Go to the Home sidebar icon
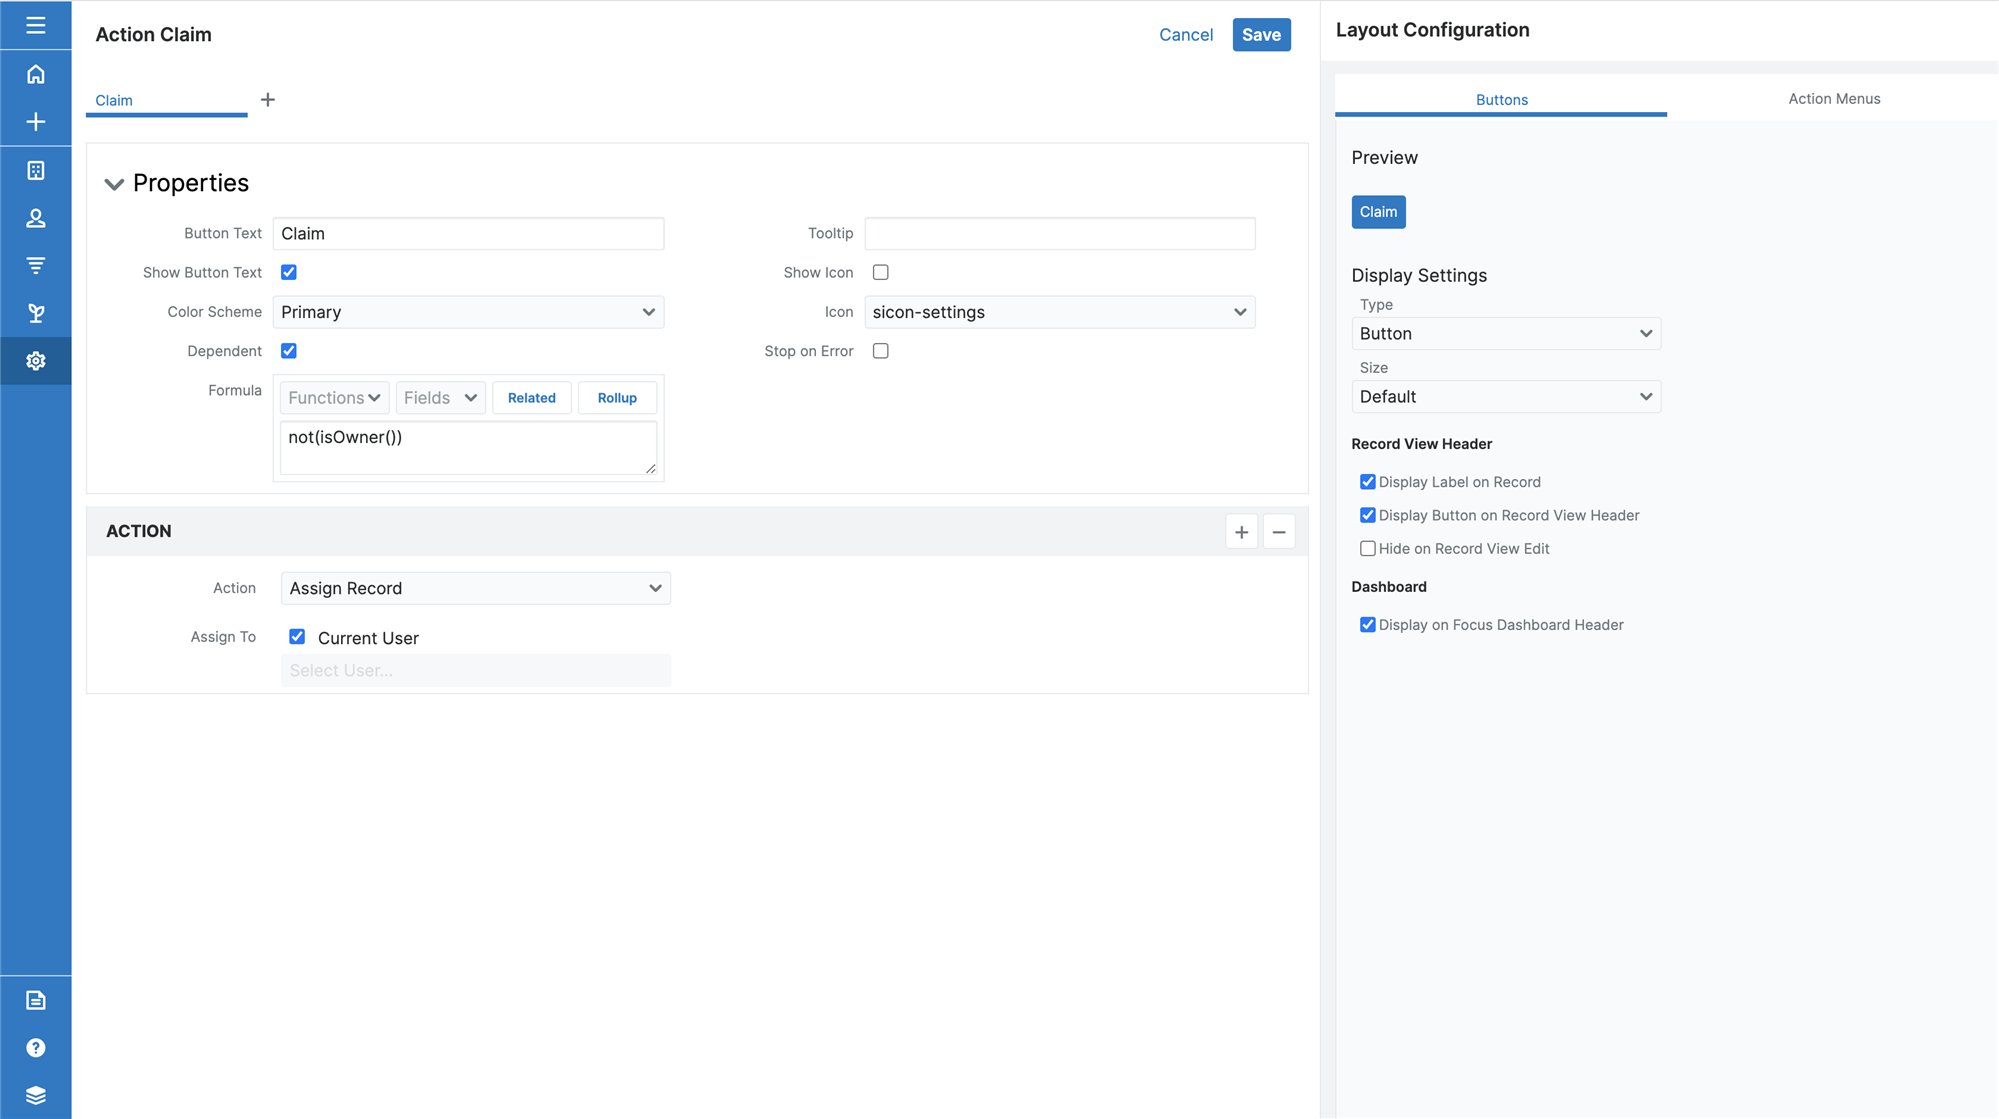 [36, 75]
